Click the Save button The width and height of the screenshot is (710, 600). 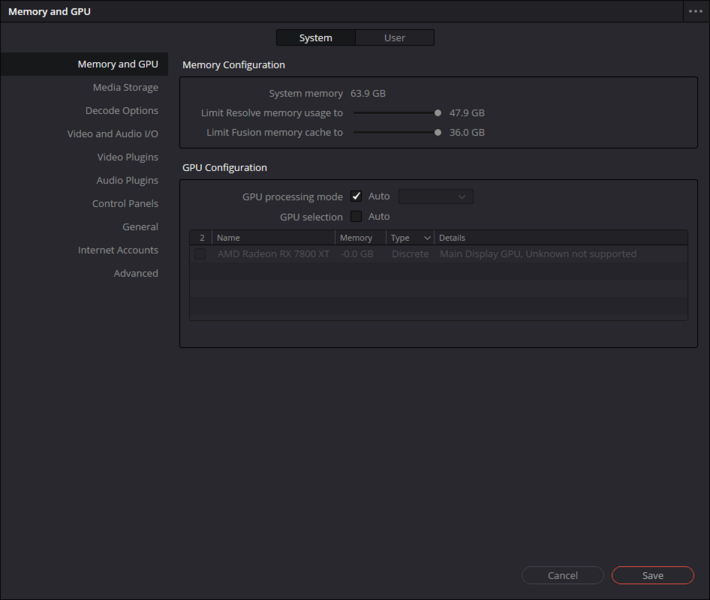click(652, 575)
